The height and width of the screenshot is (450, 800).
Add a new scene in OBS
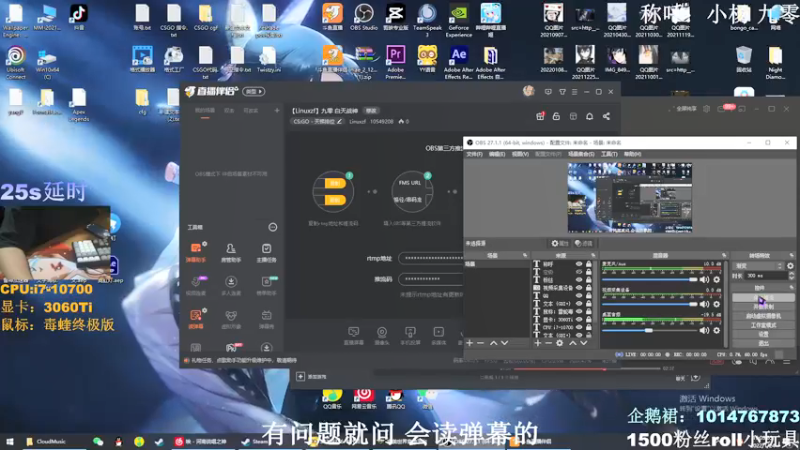(469, 343)
